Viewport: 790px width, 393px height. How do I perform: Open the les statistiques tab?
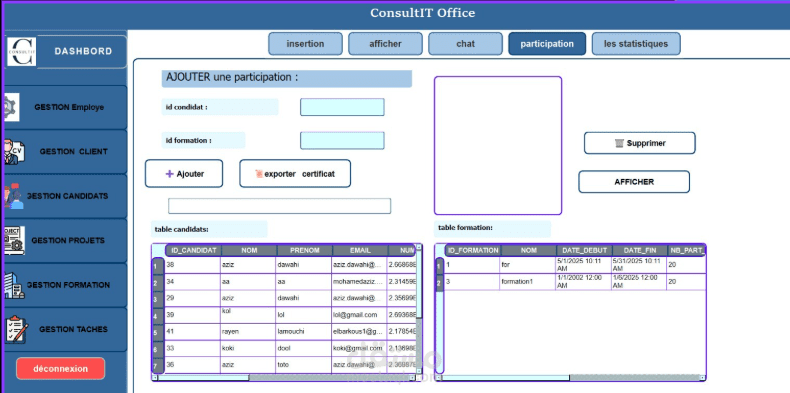tap(636, 44)
